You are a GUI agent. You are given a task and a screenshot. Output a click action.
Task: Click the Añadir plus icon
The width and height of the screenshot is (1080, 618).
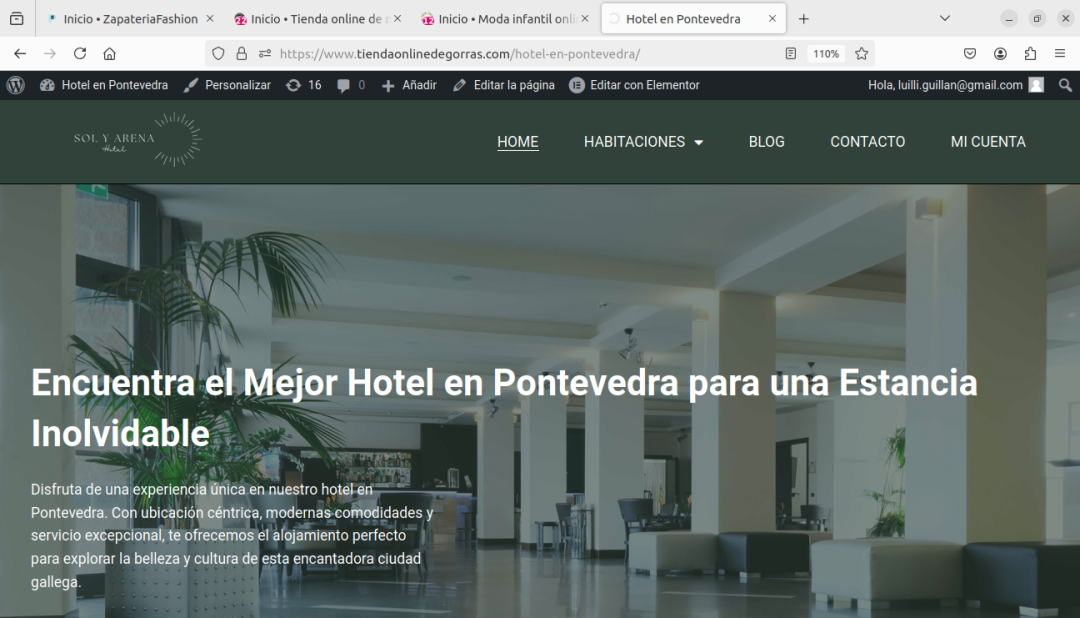point(388,85)
